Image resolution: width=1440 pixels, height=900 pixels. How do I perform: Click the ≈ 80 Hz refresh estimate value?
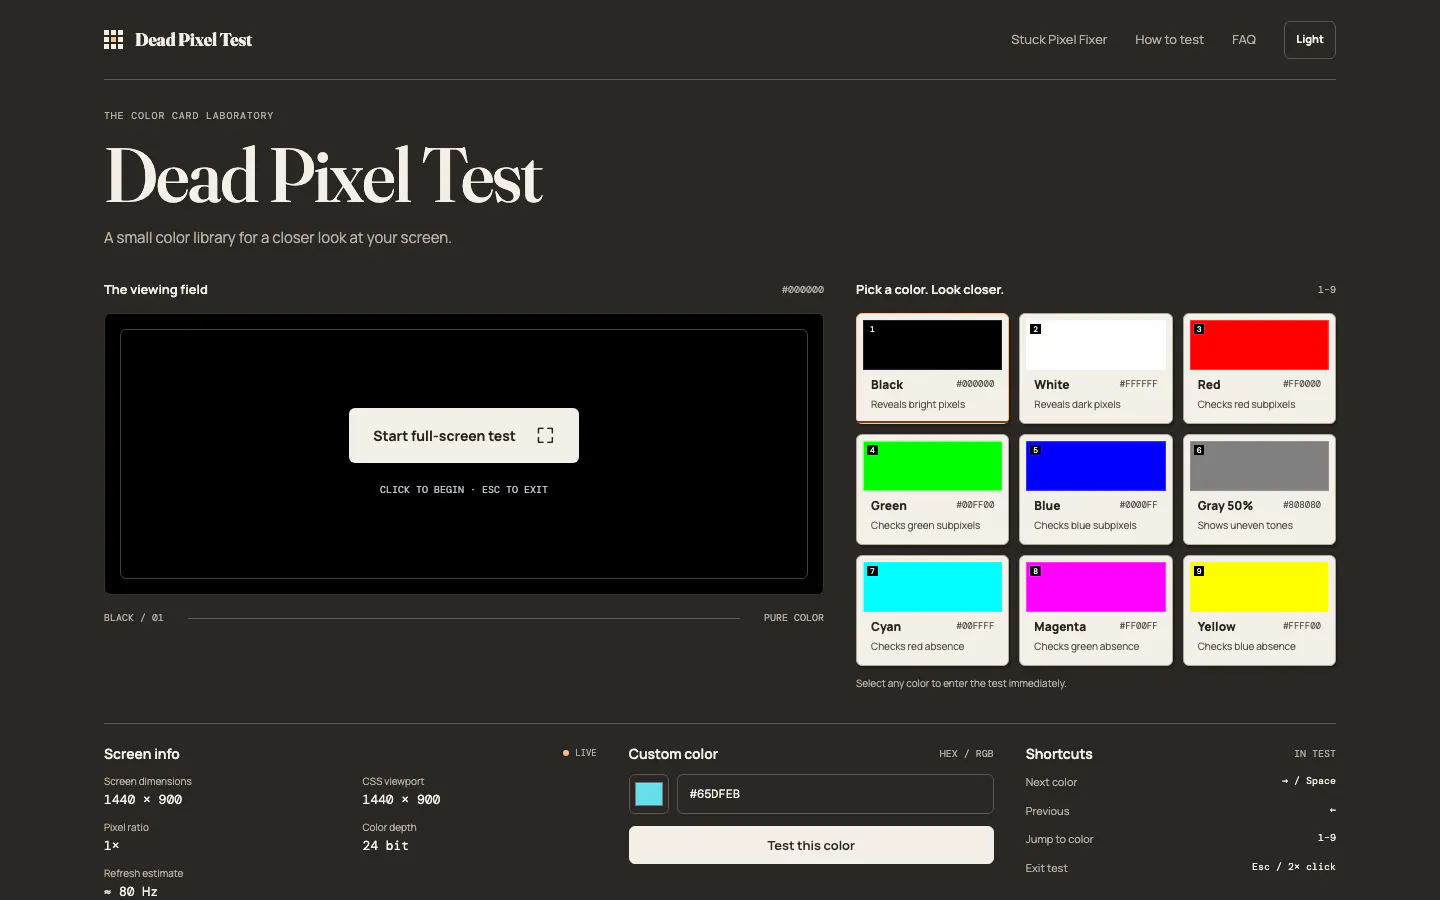point(131,891)
